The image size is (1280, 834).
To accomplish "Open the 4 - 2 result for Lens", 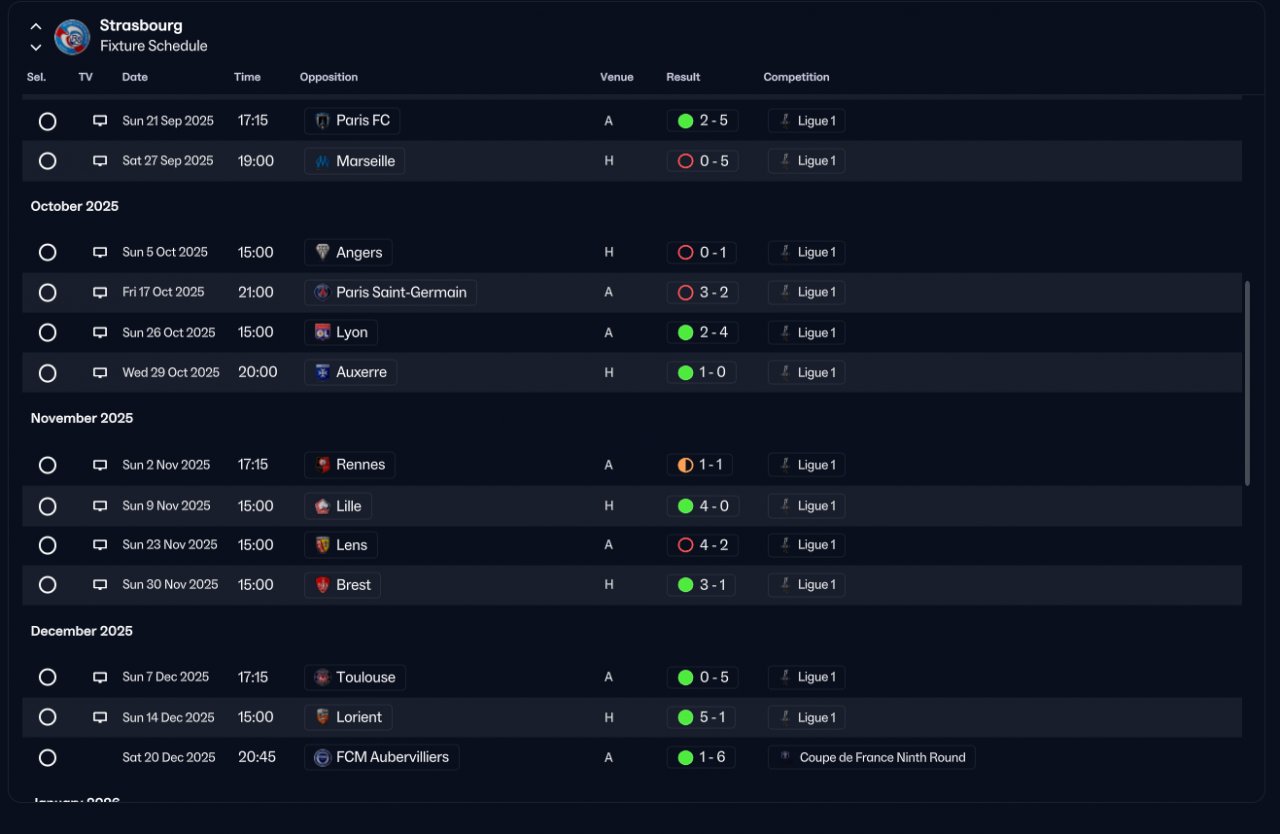I will pyautogui.click(x=702, y=545).
